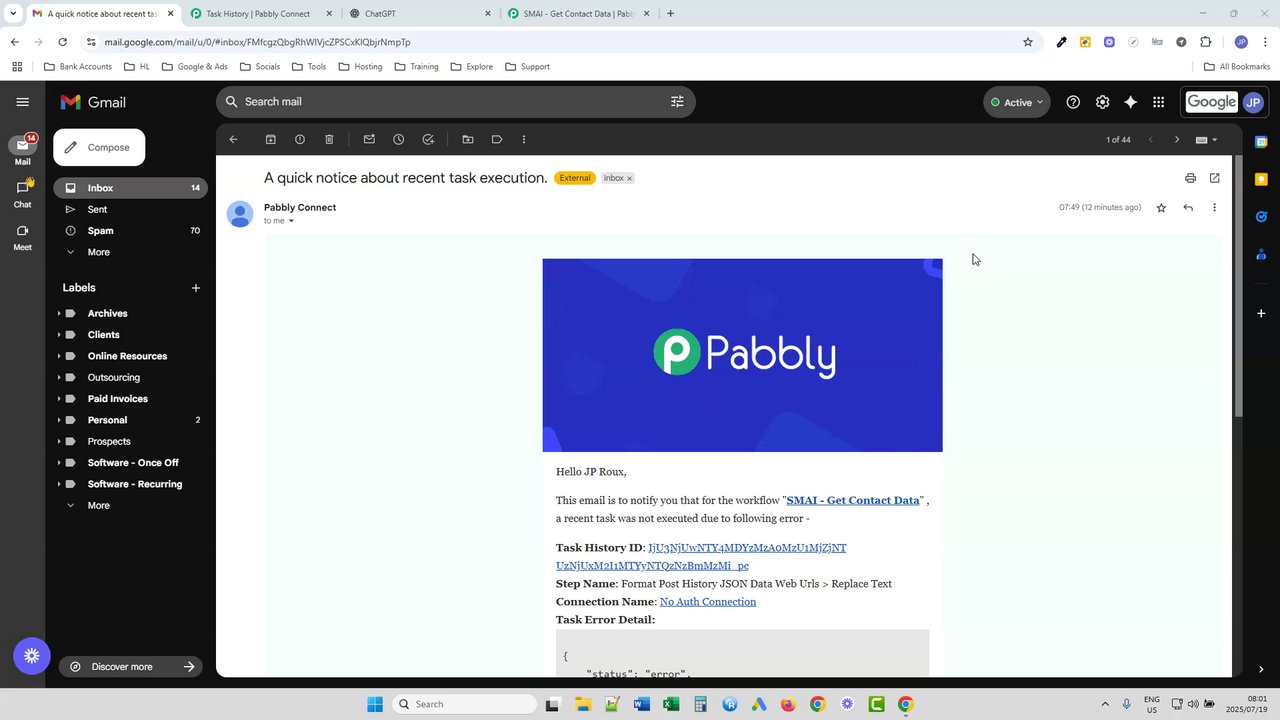Open SMAI - Get Contact Data link
1280x720 pixels.
pyautogui.click(x=853, y=500)
